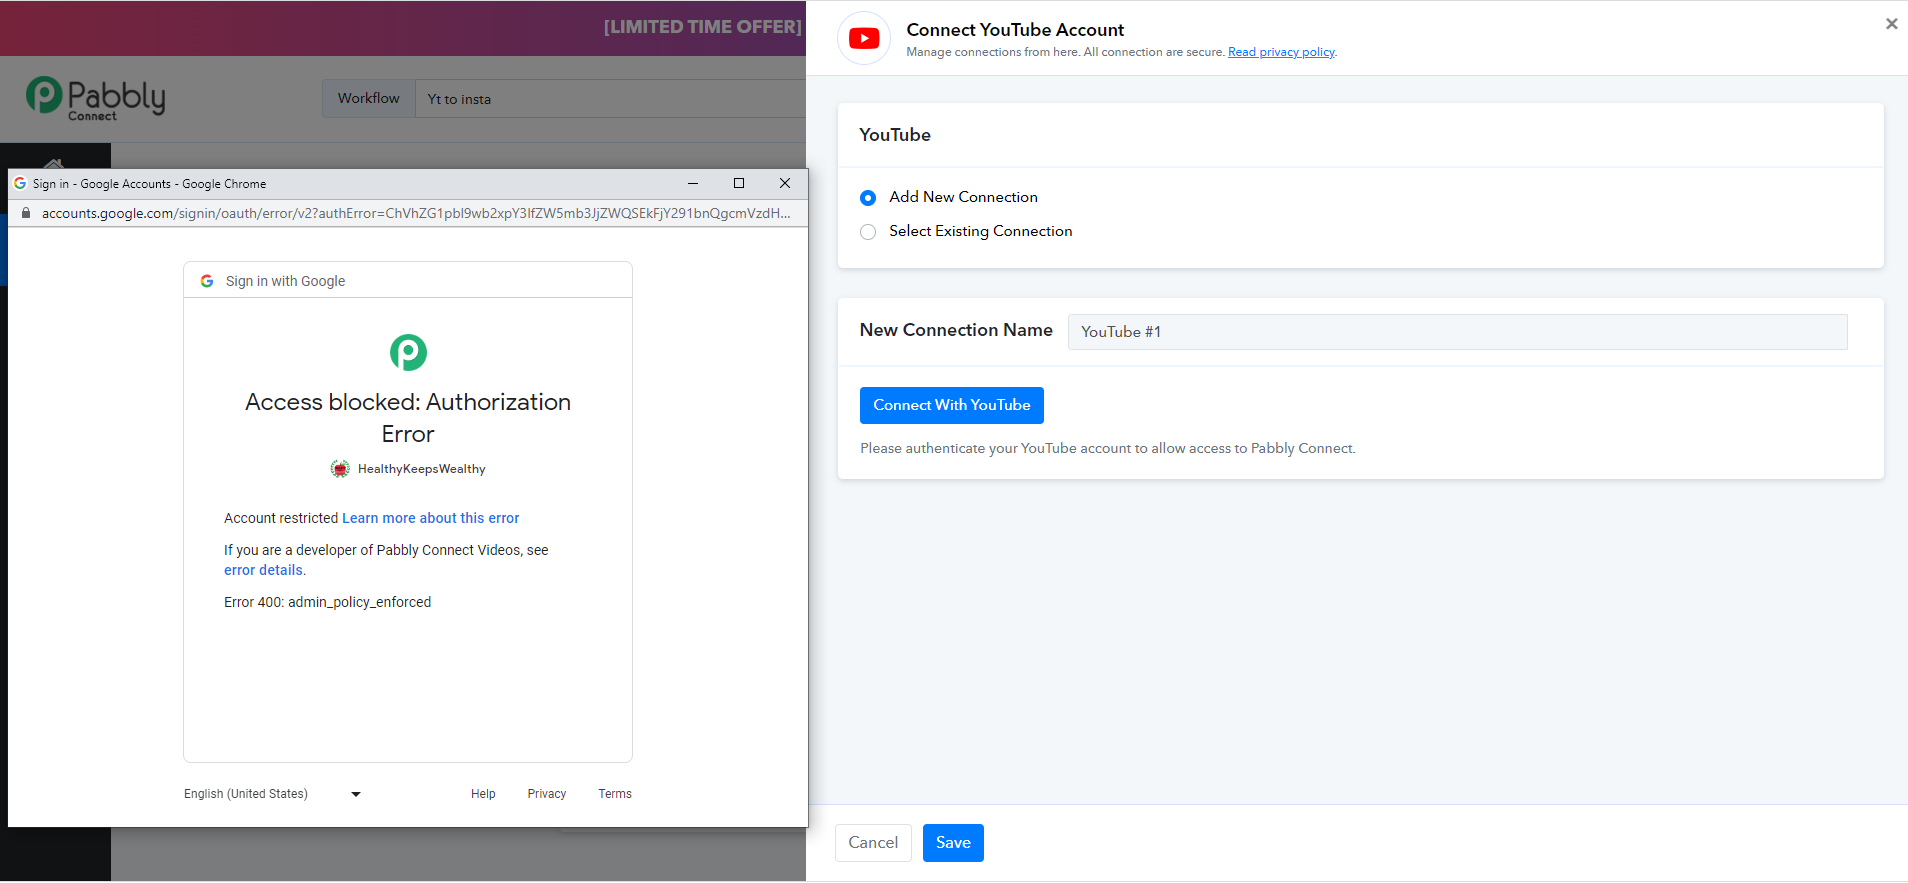Click the YouTube section heading
This screenshot has width=1908, height=883.
(x=895, y=135)
